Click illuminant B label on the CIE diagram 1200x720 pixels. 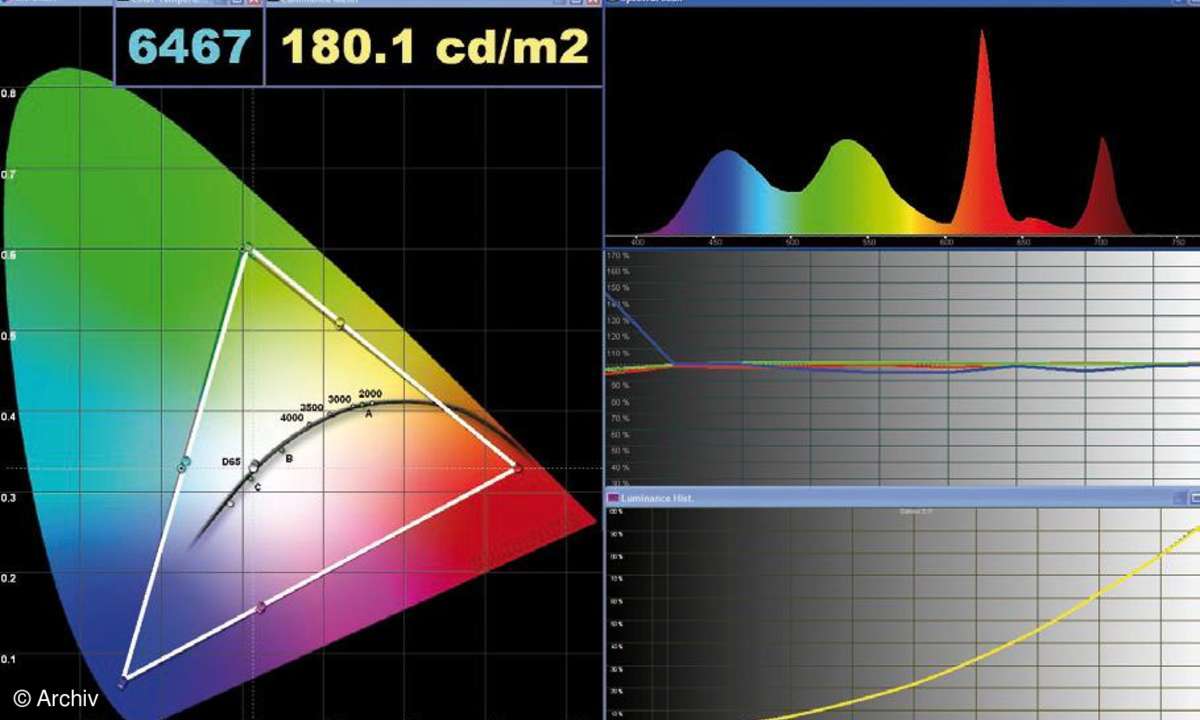pyautogui.click(x=289, y=458)
